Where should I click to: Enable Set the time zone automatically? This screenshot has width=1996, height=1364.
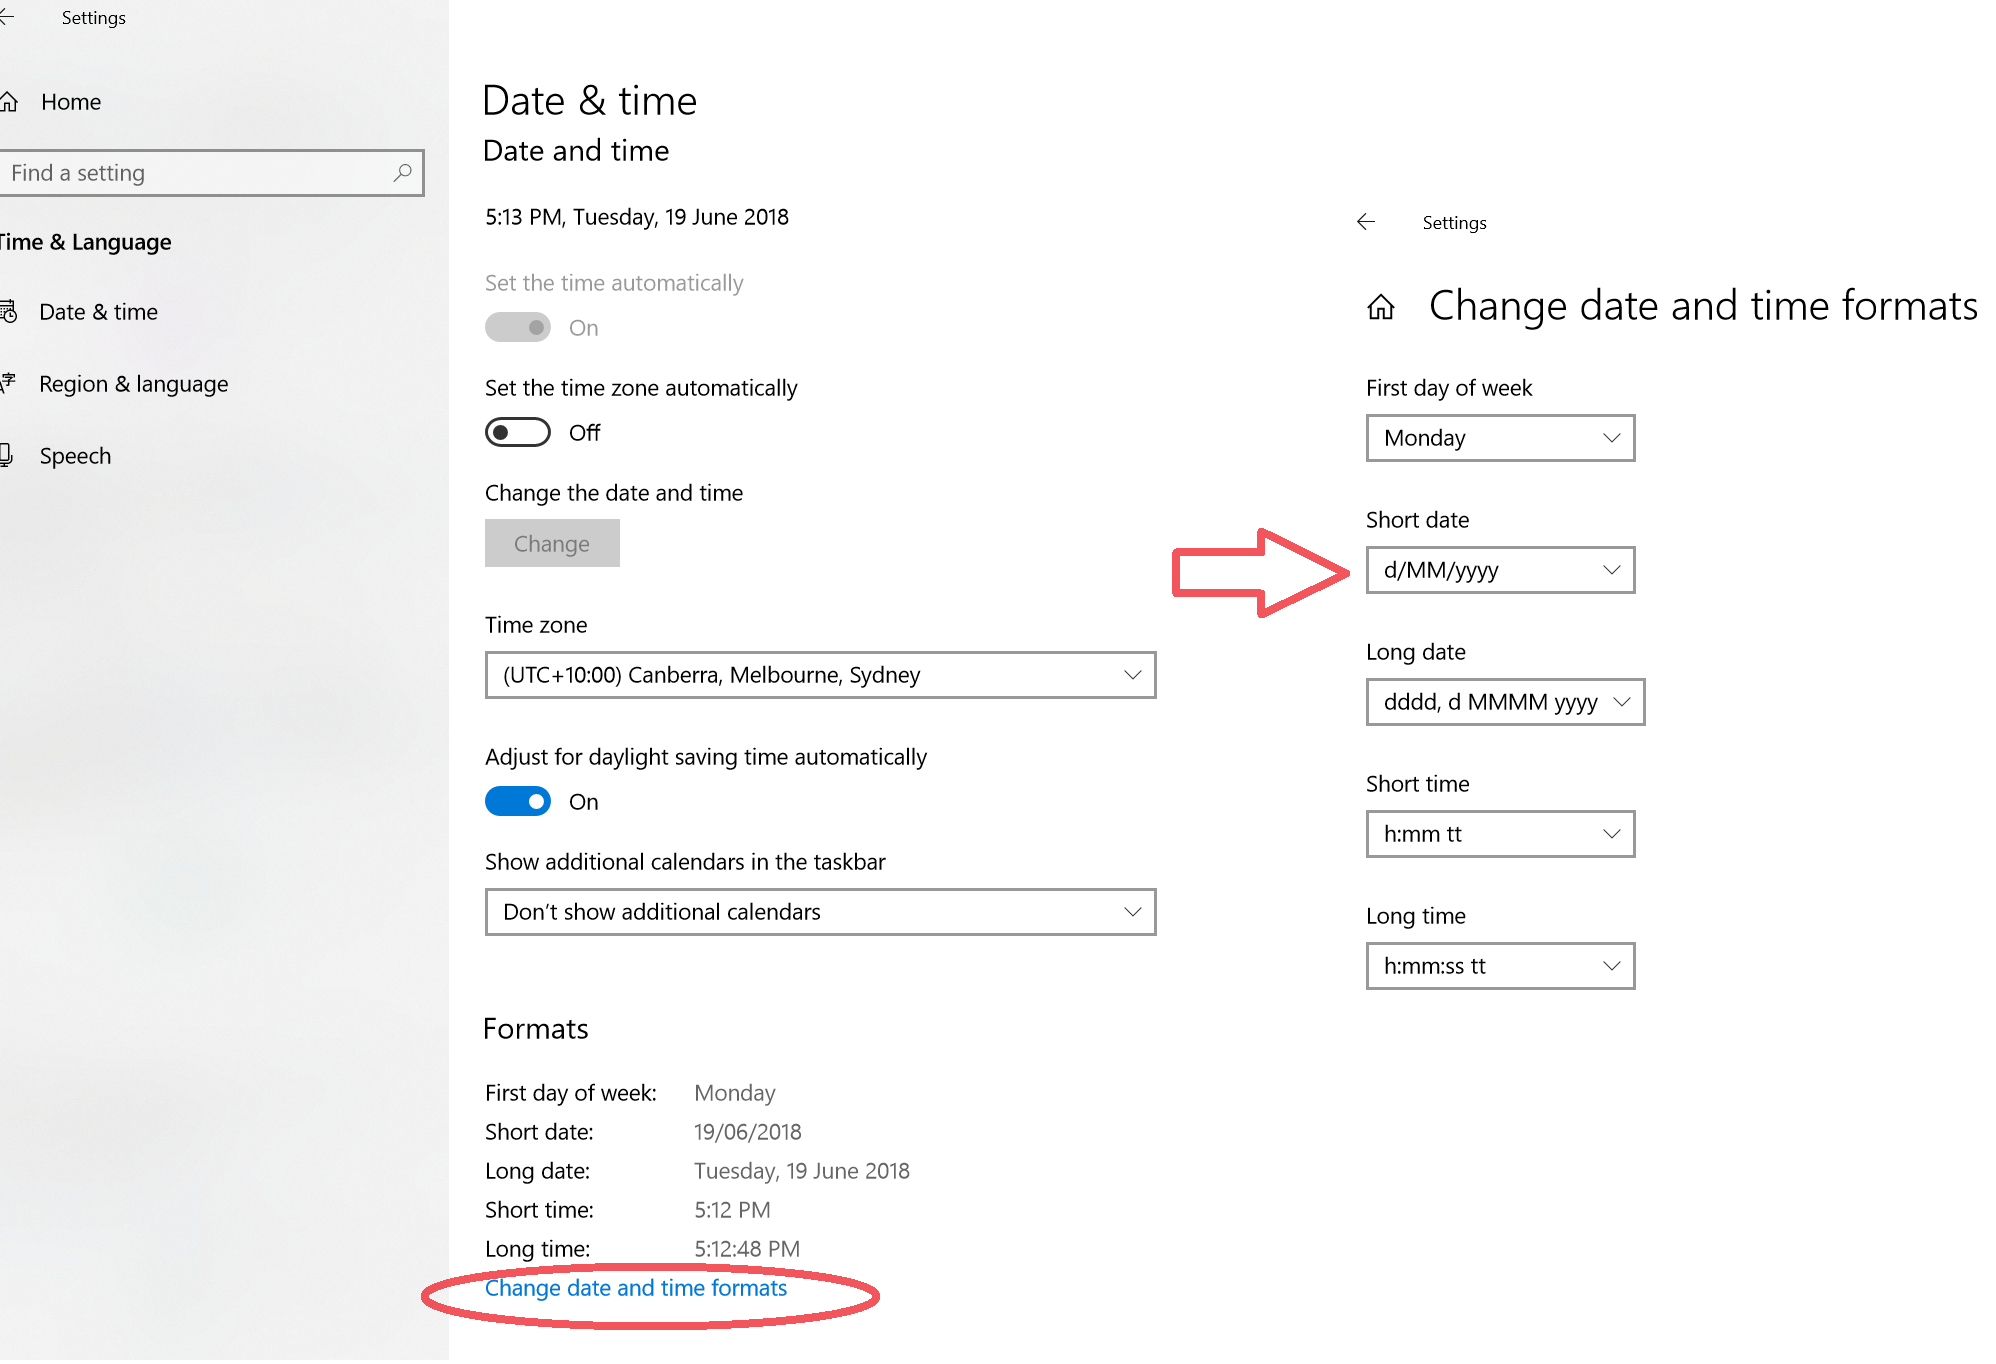click(x=517, y=432)
